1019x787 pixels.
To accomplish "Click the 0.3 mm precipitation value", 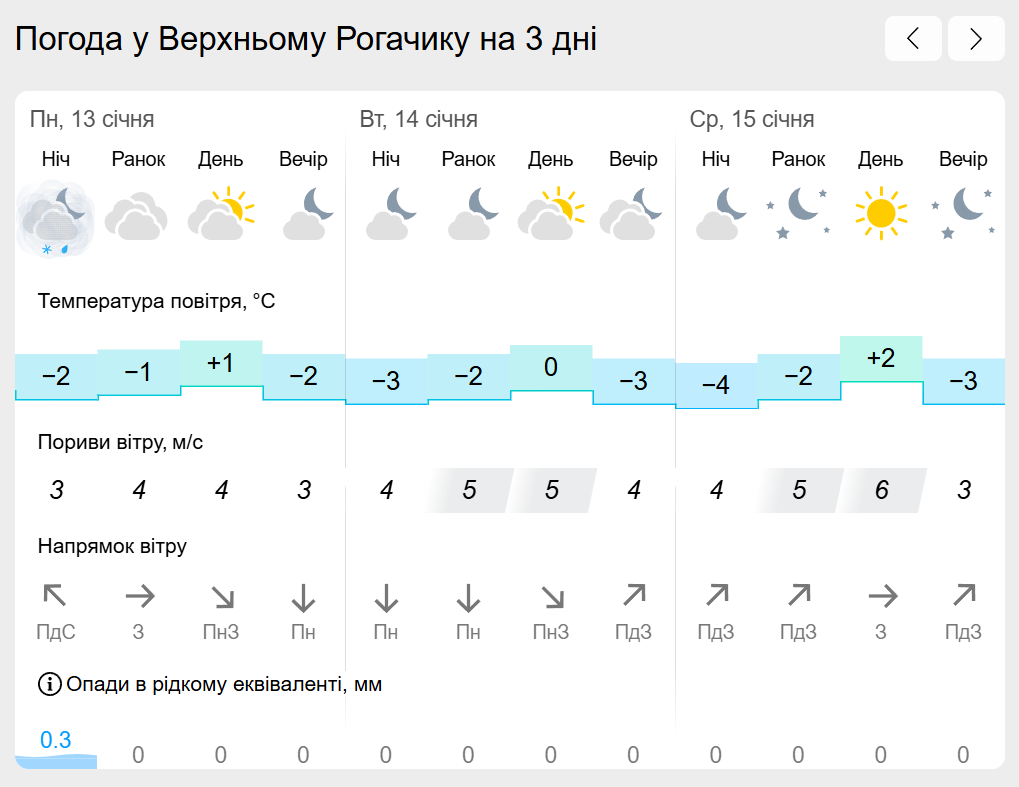I will [56, 740].
